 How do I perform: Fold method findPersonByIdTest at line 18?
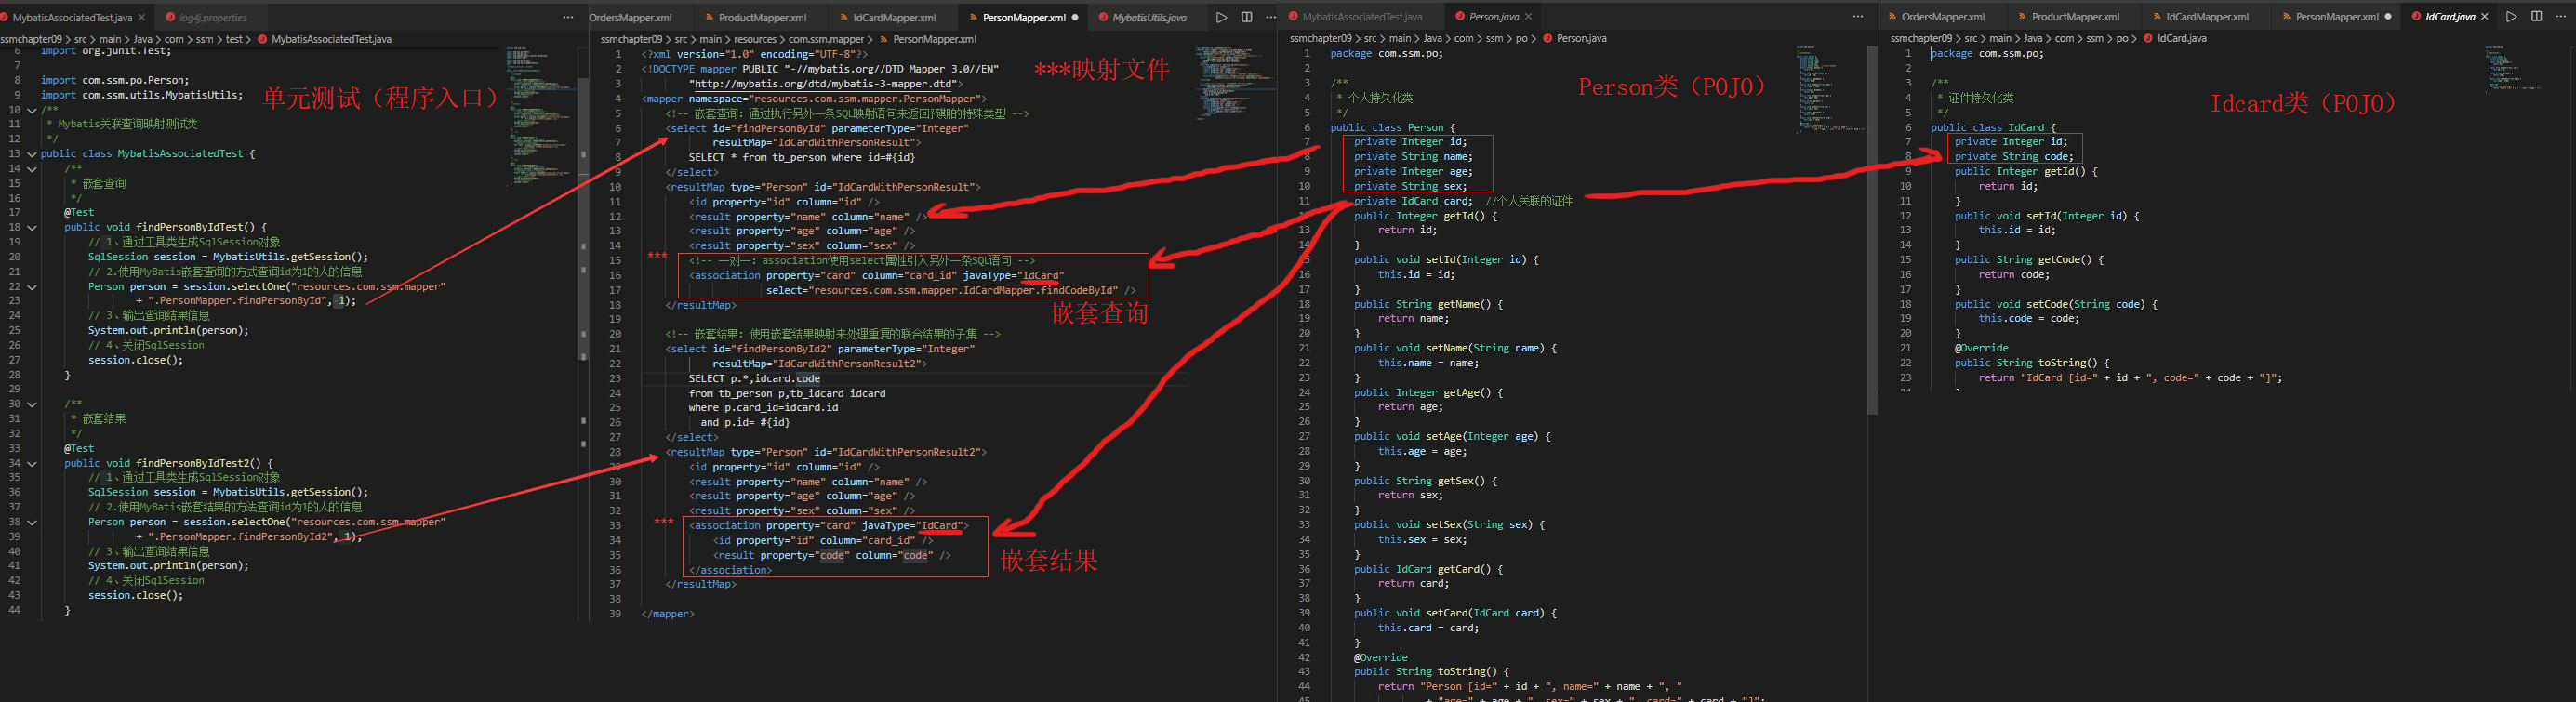tap(32, 227)
